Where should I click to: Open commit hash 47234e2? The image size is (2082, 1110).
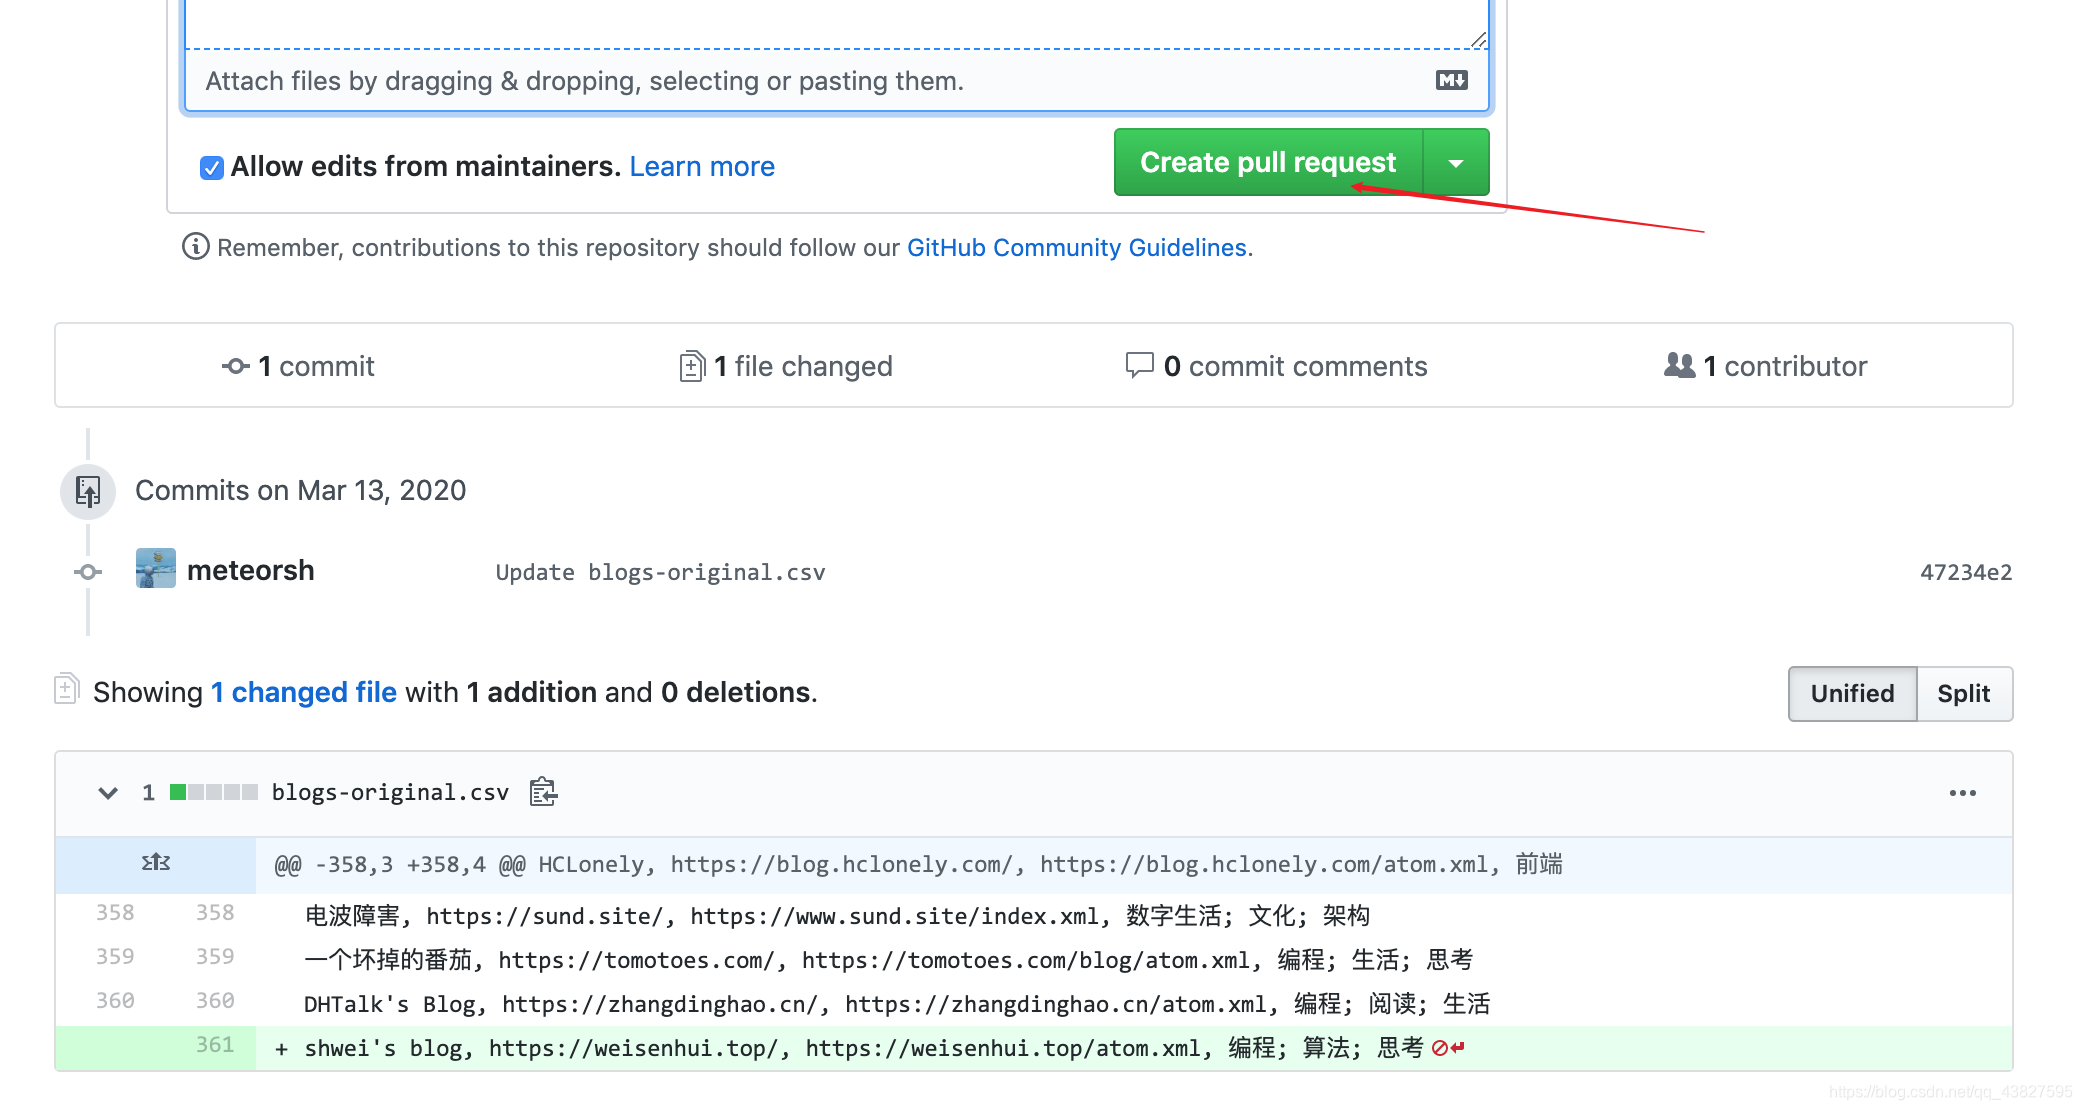click(x=1965, y=572)
